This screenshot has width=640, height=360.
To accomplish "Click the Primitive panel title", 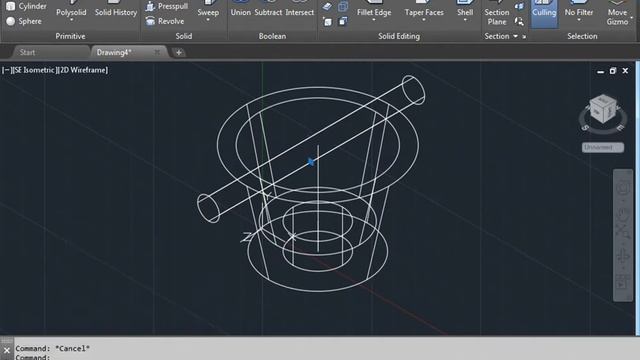I will click(x=70, y=36).
